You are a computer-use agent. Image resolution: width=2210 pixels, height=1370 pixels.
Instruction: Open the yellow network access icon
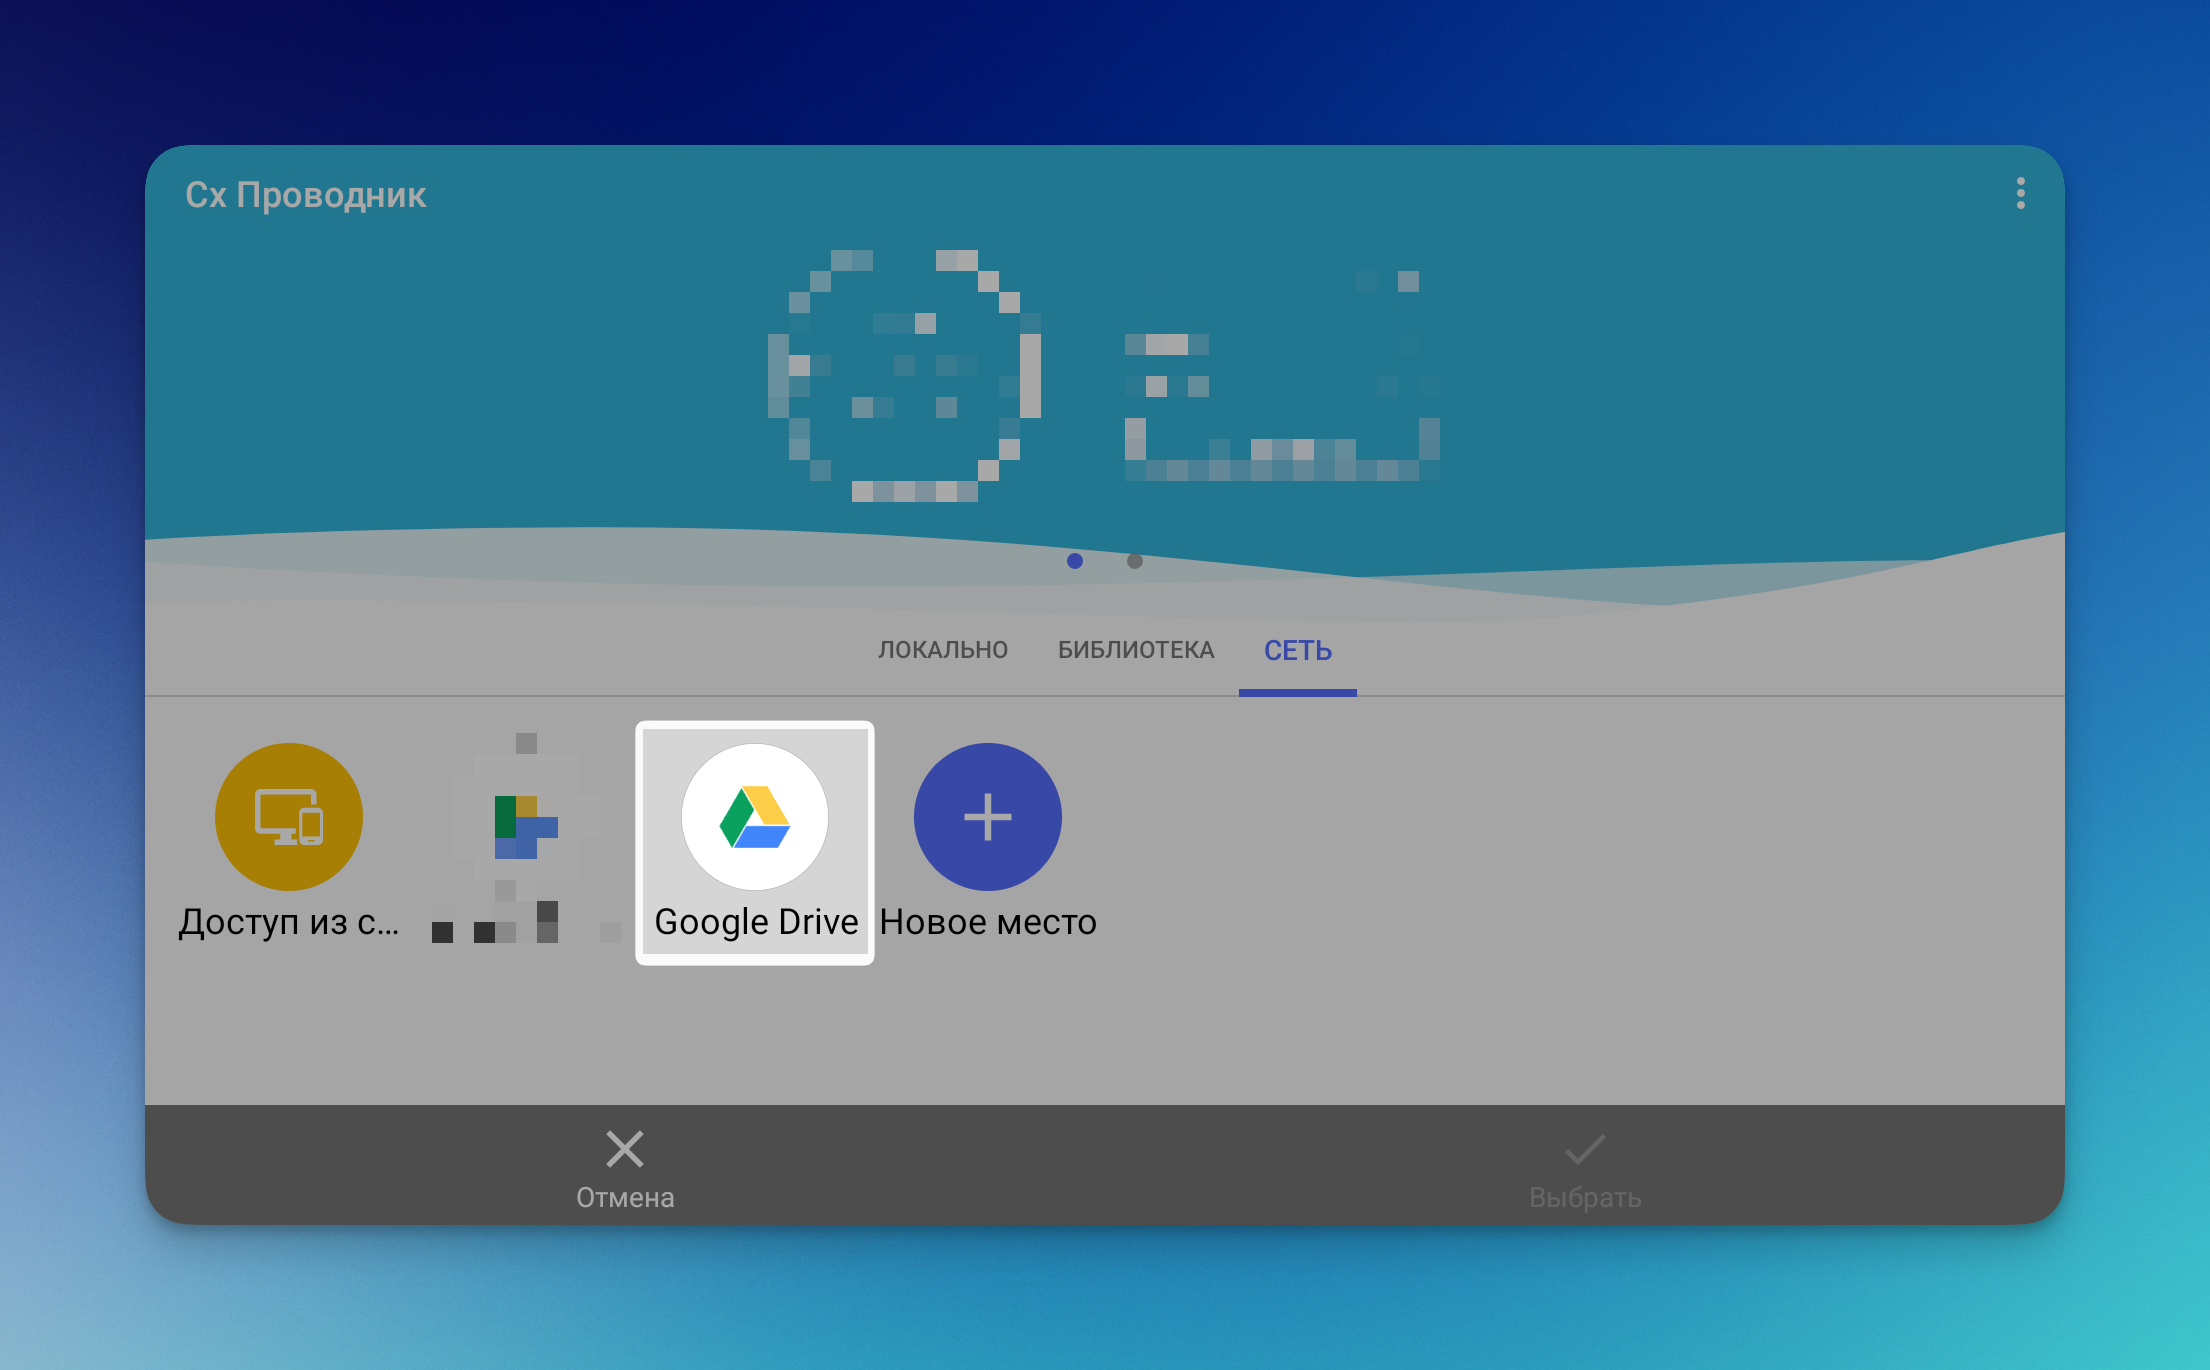click(x=289, y=817)
